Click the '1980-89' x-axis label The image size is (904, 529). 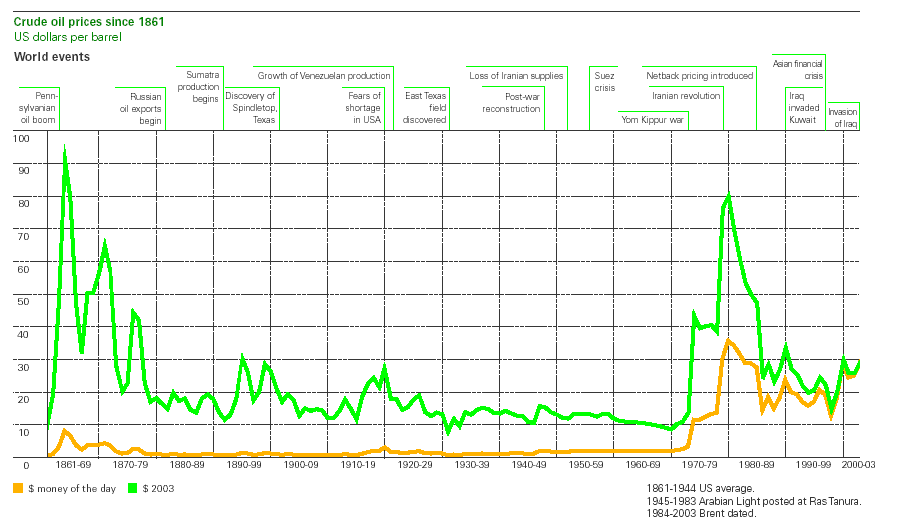coord(756,464)
